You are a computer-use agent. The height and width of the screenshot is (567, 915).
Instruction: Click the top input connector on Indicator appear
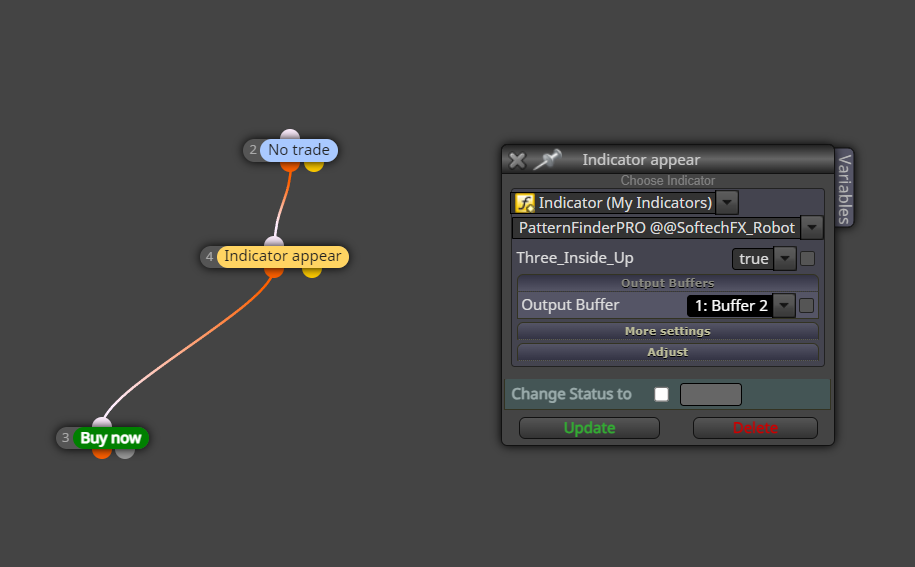[274, 242]
